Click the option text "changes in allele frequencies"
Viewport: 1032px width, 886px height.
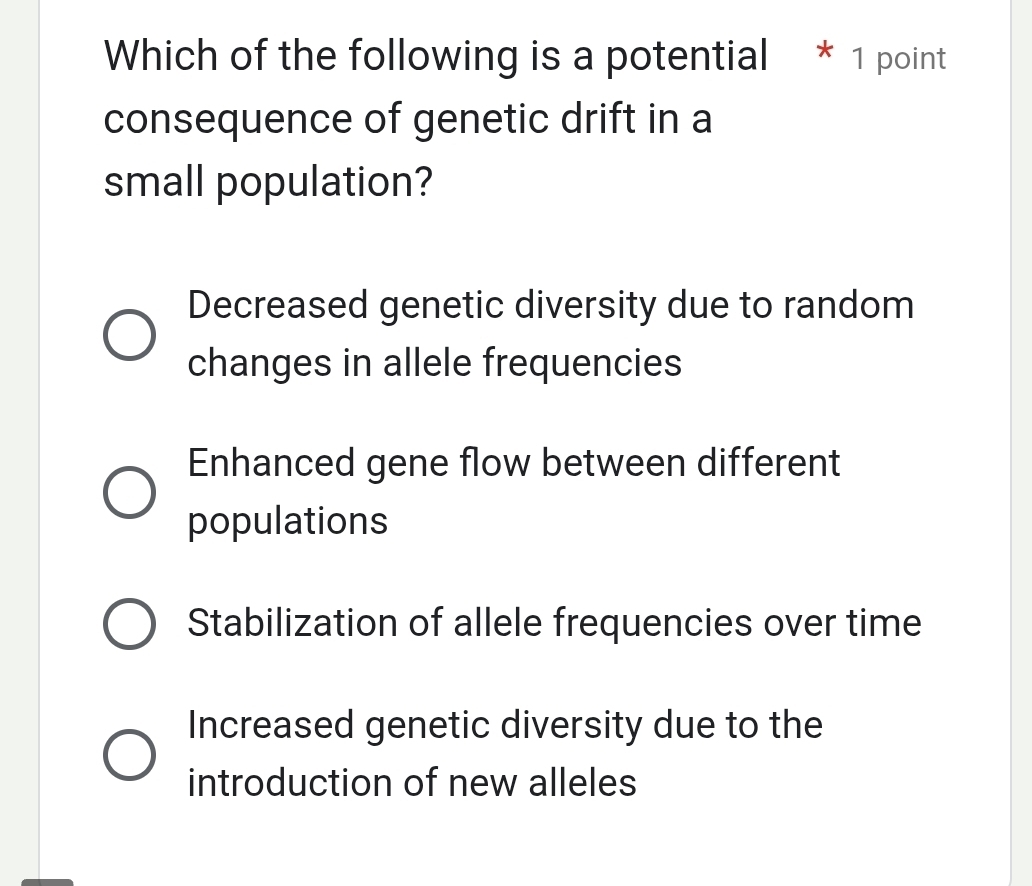coord(434,363)
